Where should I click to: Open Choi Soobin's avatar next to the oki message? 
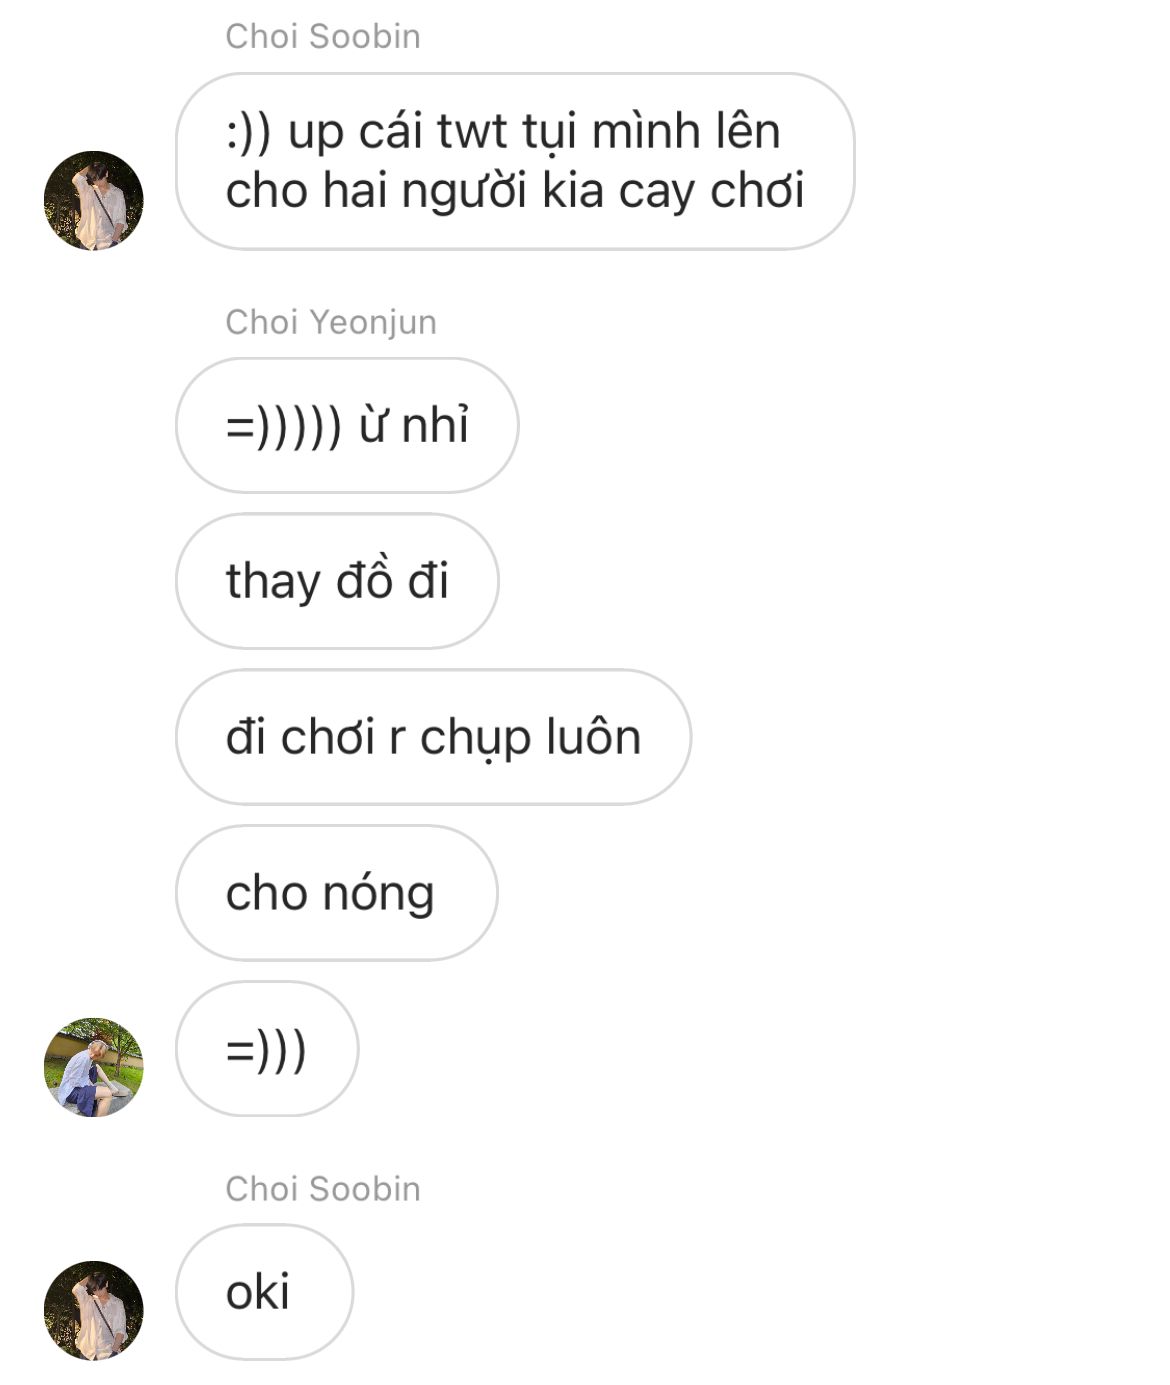point(94,1310)
